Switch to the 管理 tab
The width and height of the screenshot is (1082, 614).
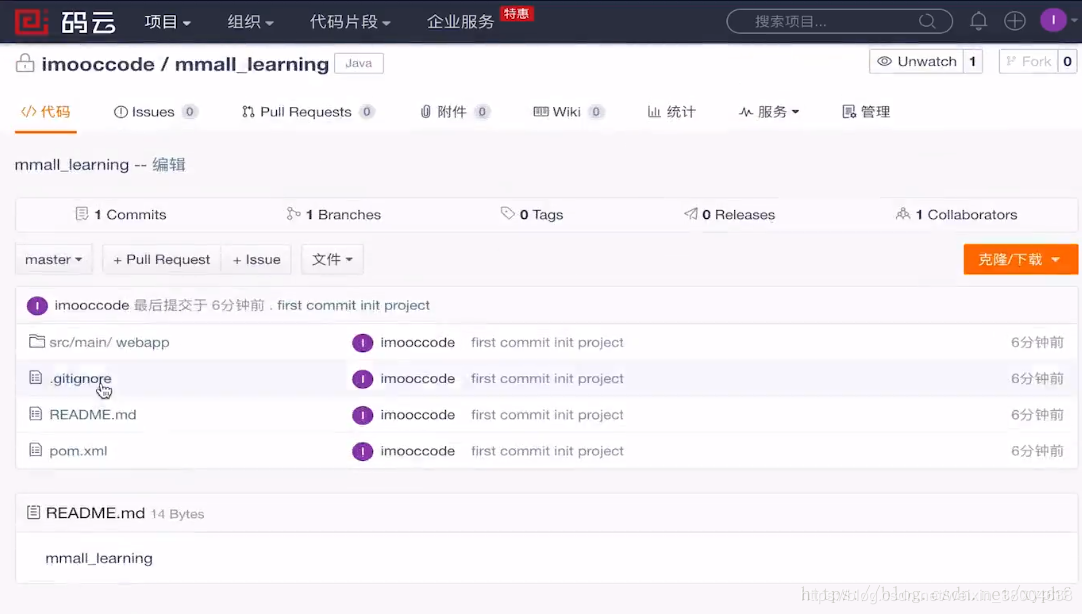[866, 112]
